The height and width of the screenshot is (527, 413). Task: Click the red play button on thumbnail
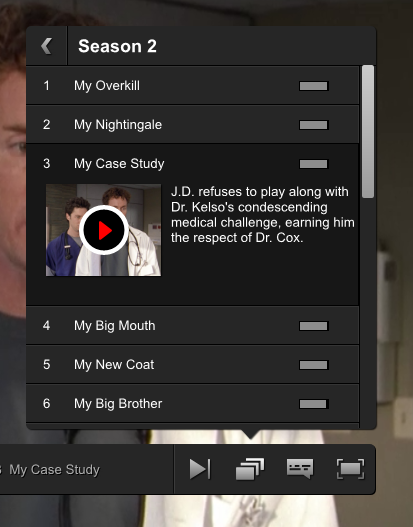[x=104, y=230]
